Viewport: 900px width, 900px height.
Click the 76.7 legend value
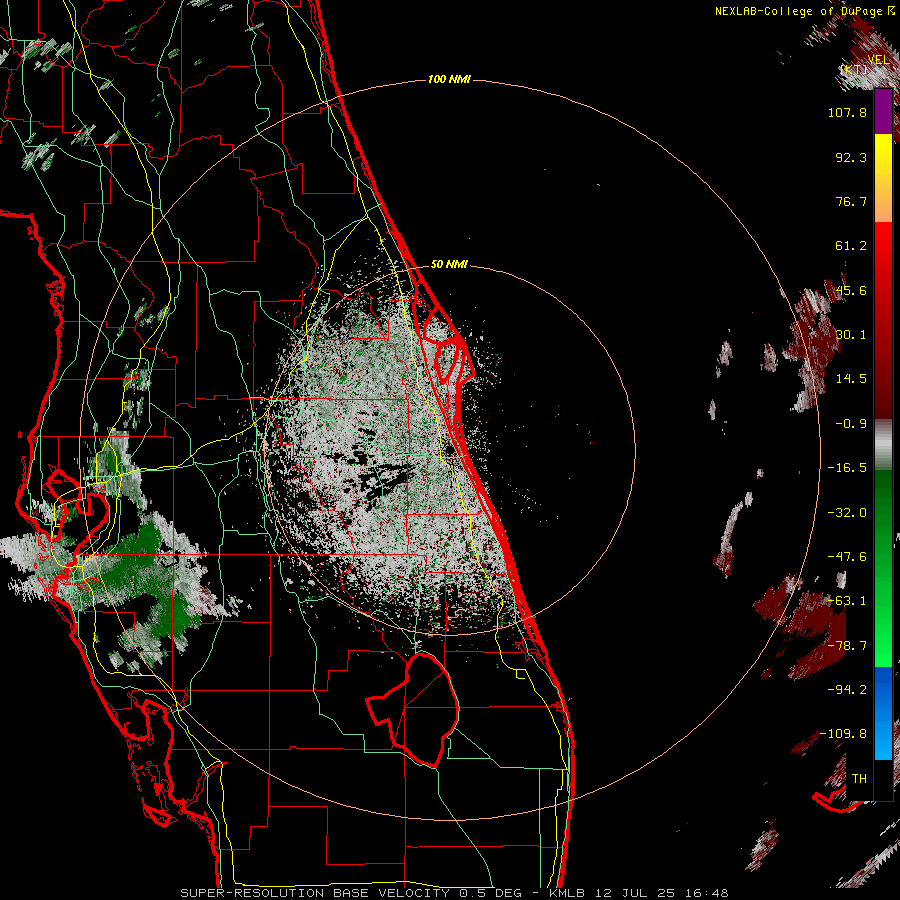851,201
